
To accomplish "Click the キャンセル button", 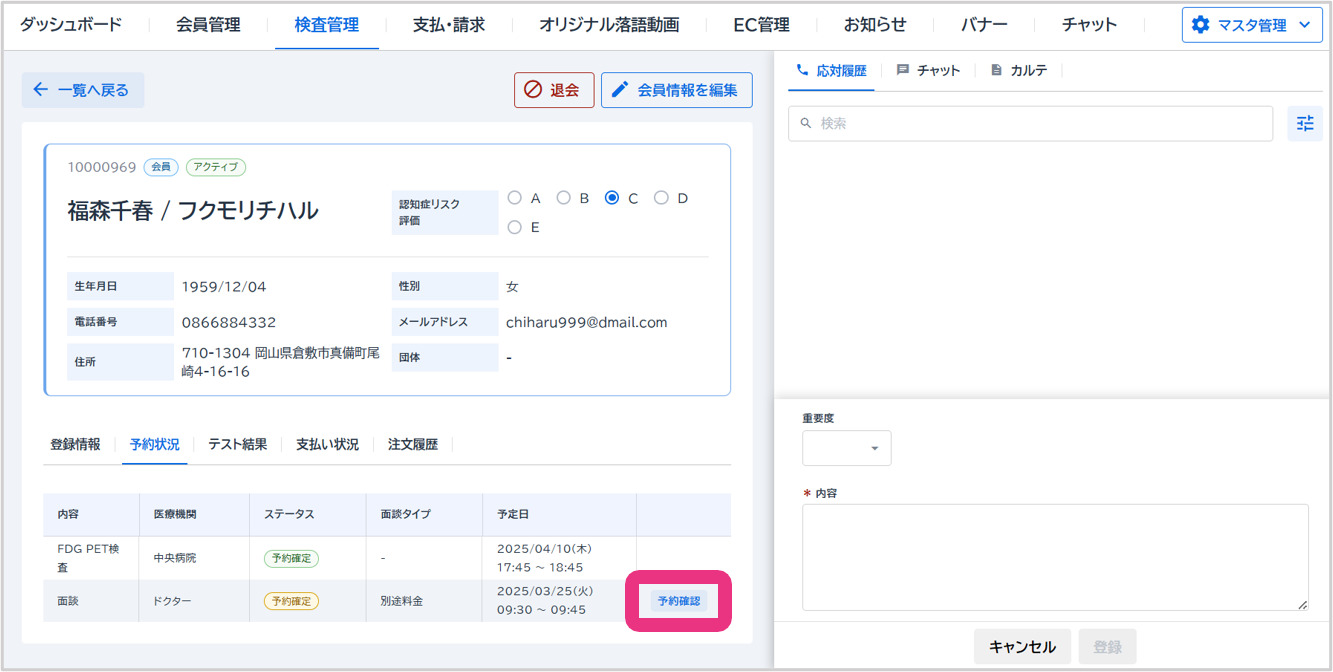I will (x=1022, y=647).
